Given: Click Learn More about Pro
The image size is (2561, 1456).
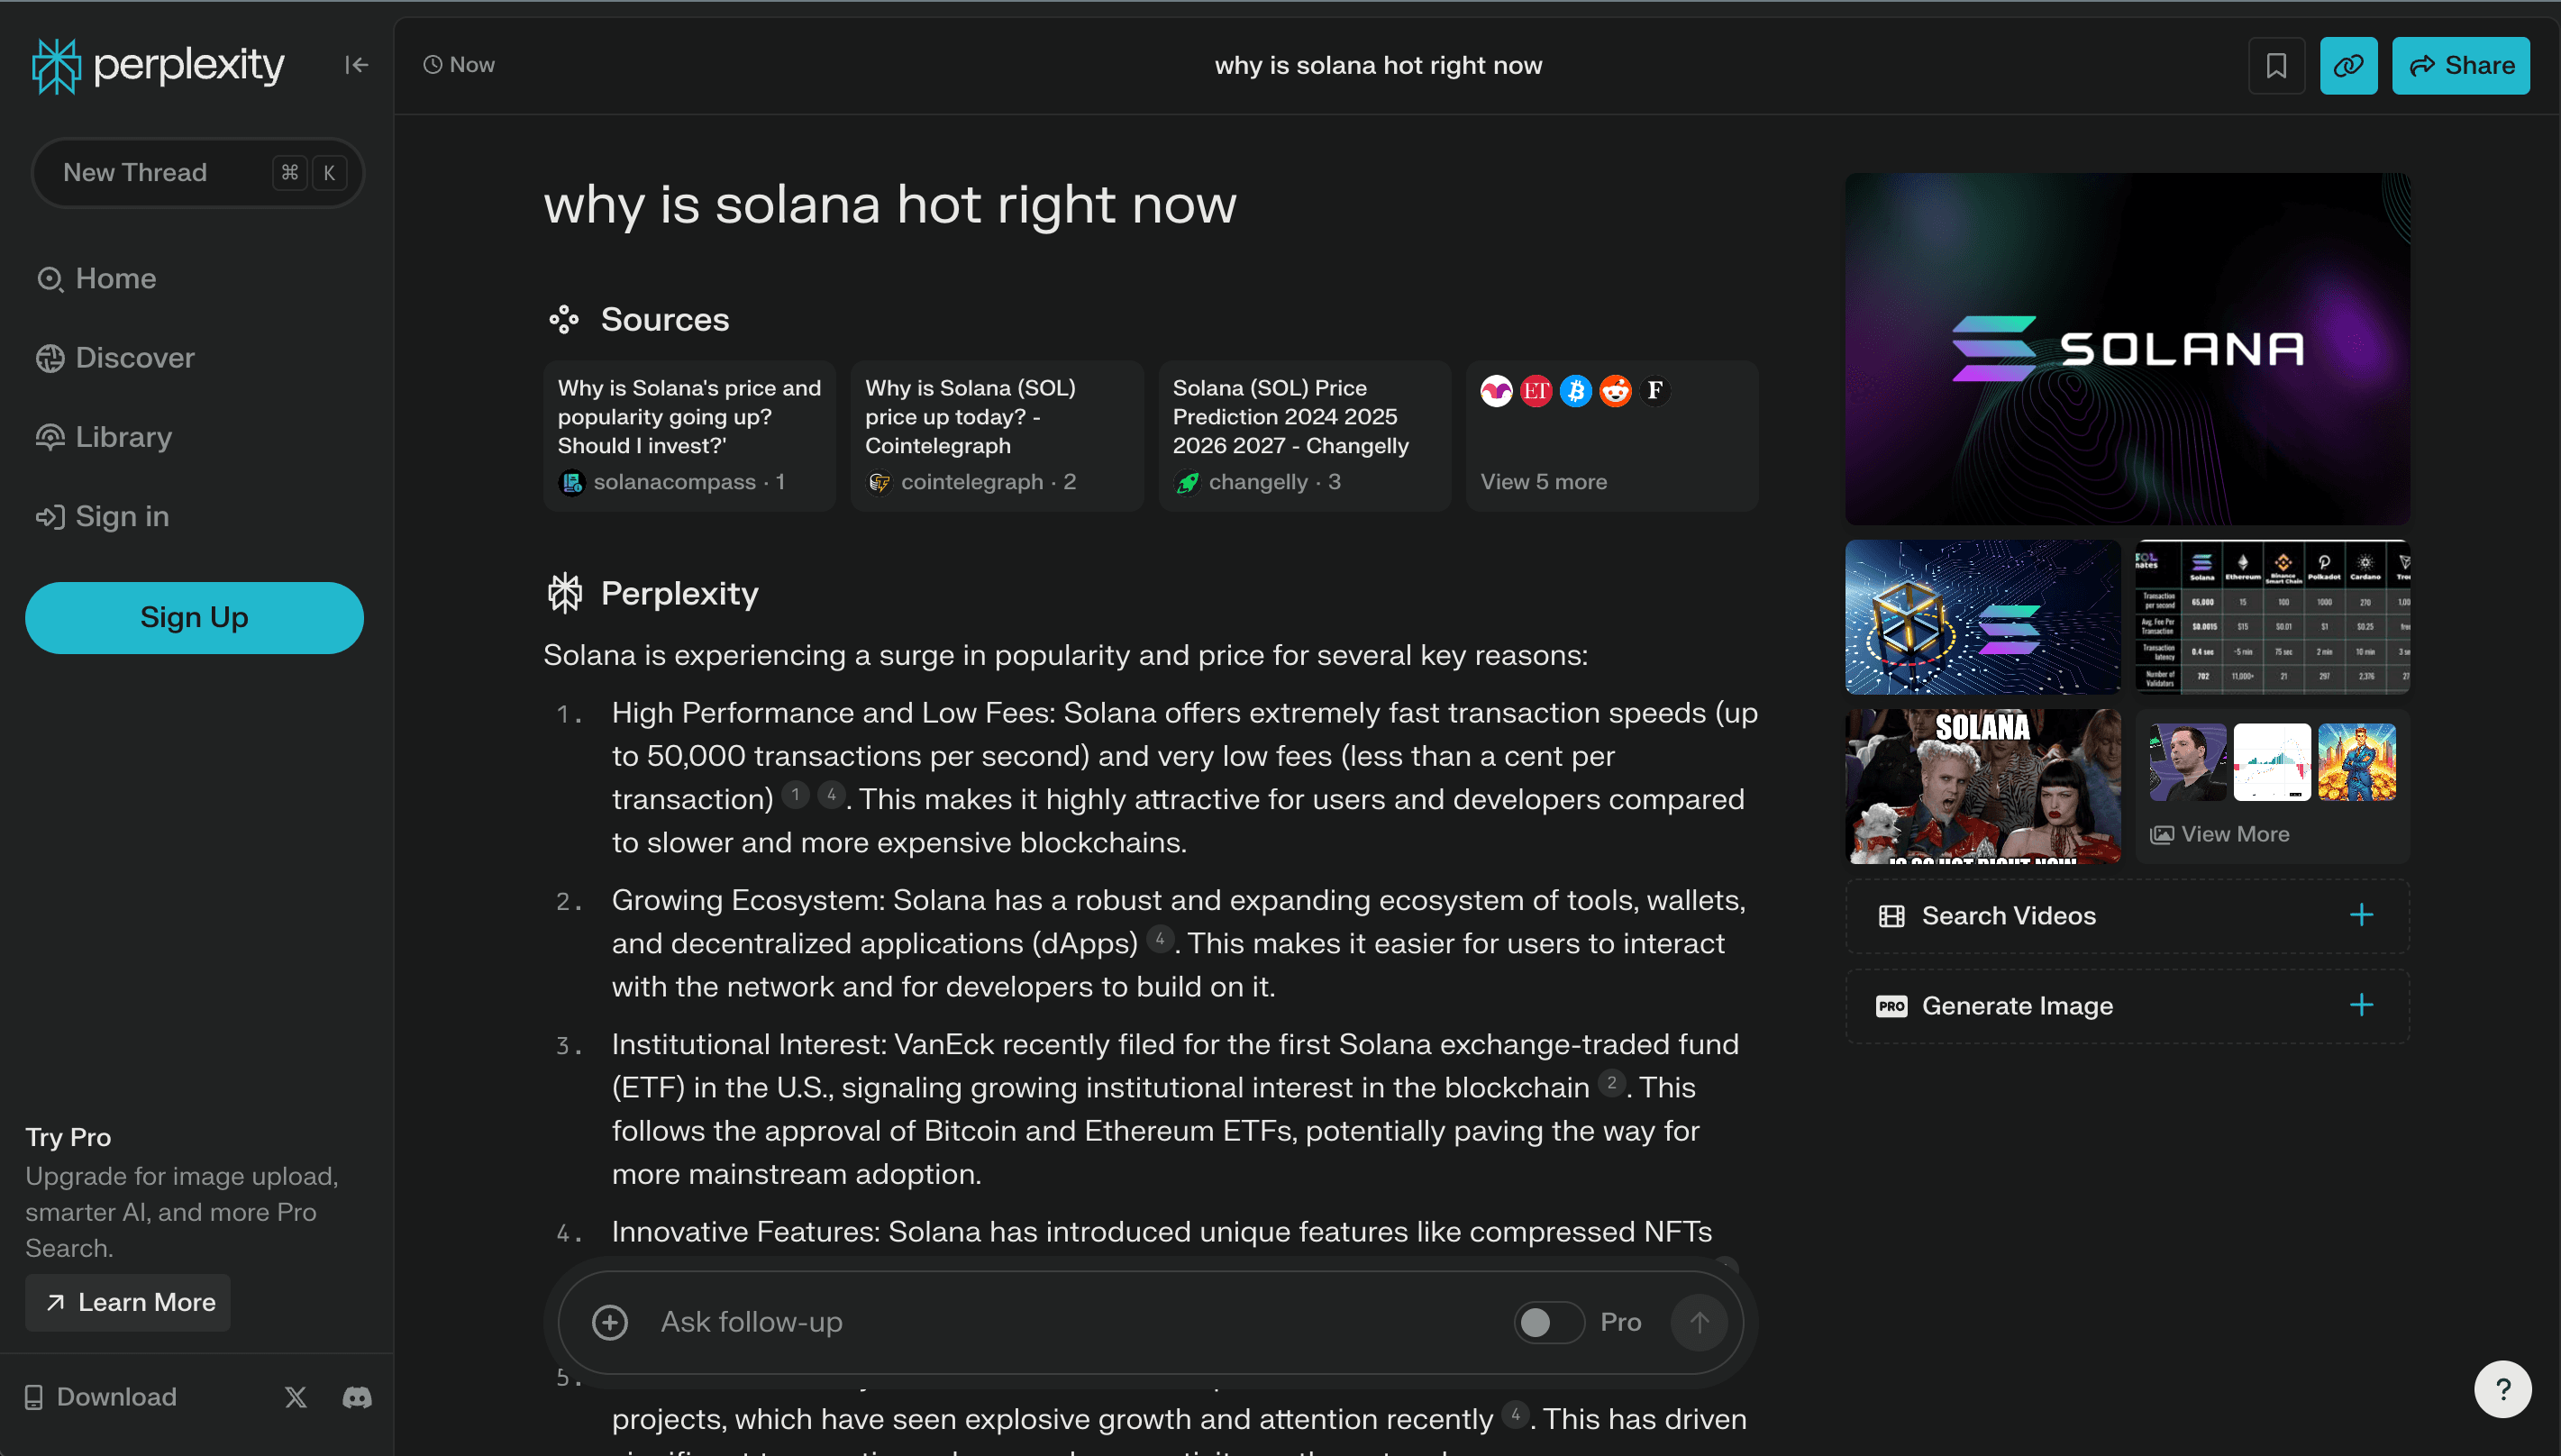Looking at the screenshot, I should (x=128, y=1302).
